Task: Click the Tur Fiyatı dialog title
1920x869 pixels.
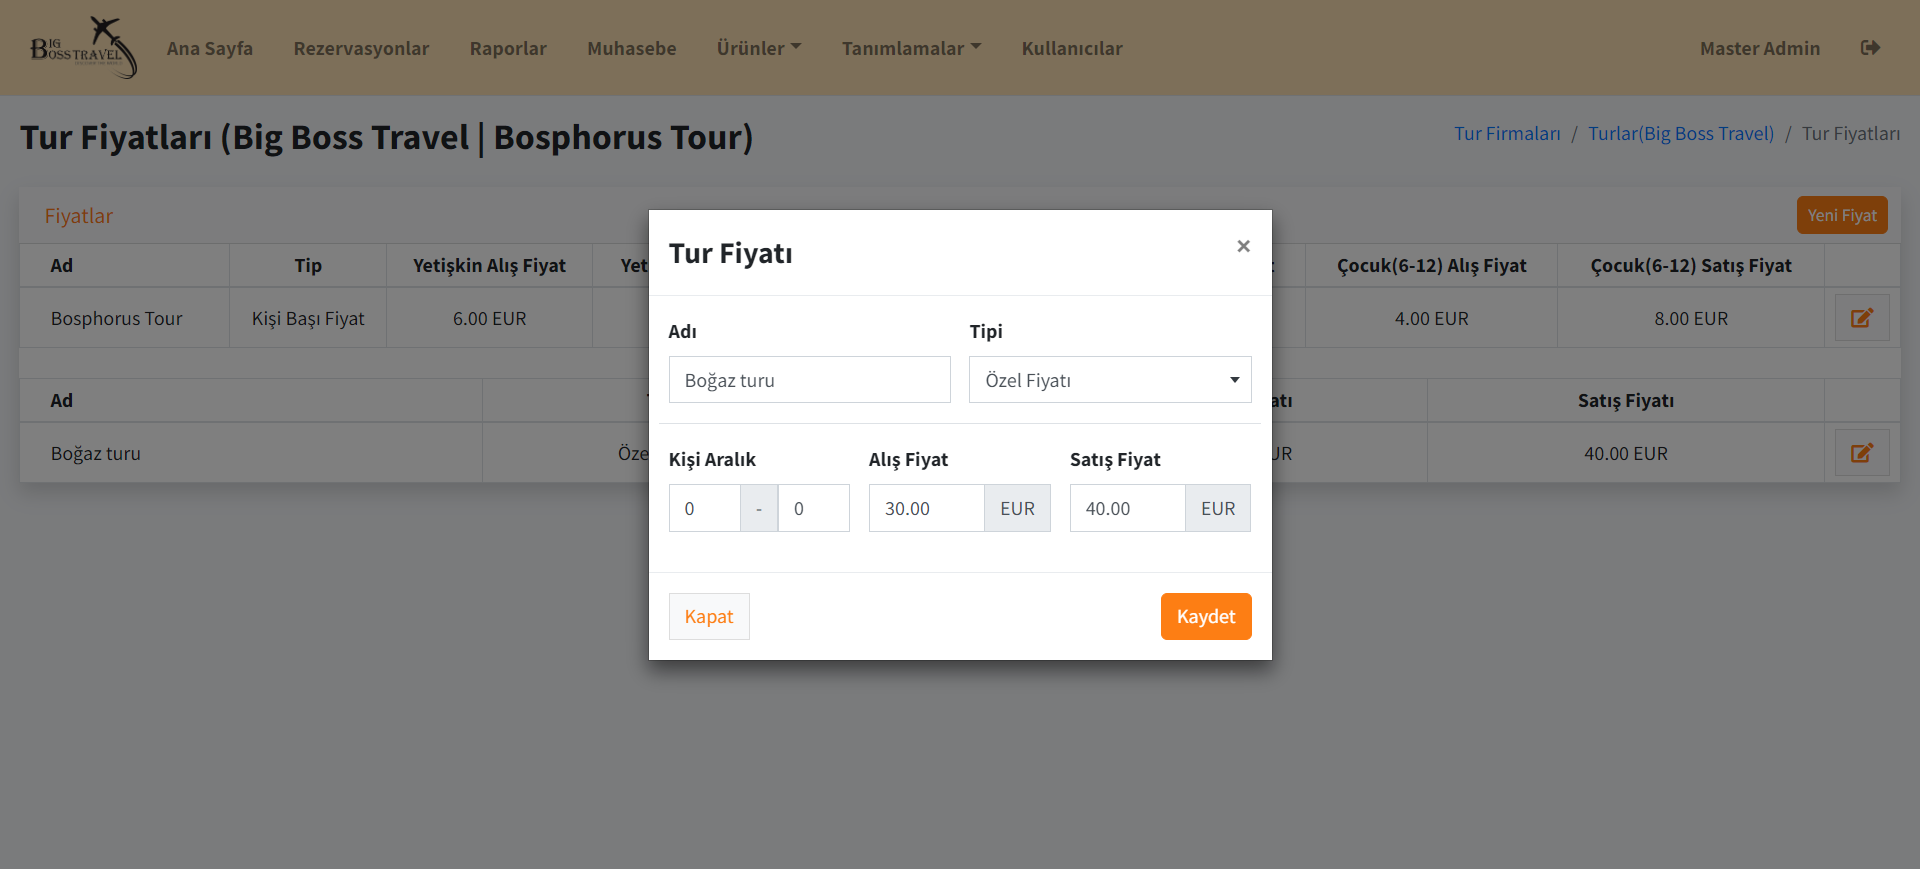Action: pos(731,254)
